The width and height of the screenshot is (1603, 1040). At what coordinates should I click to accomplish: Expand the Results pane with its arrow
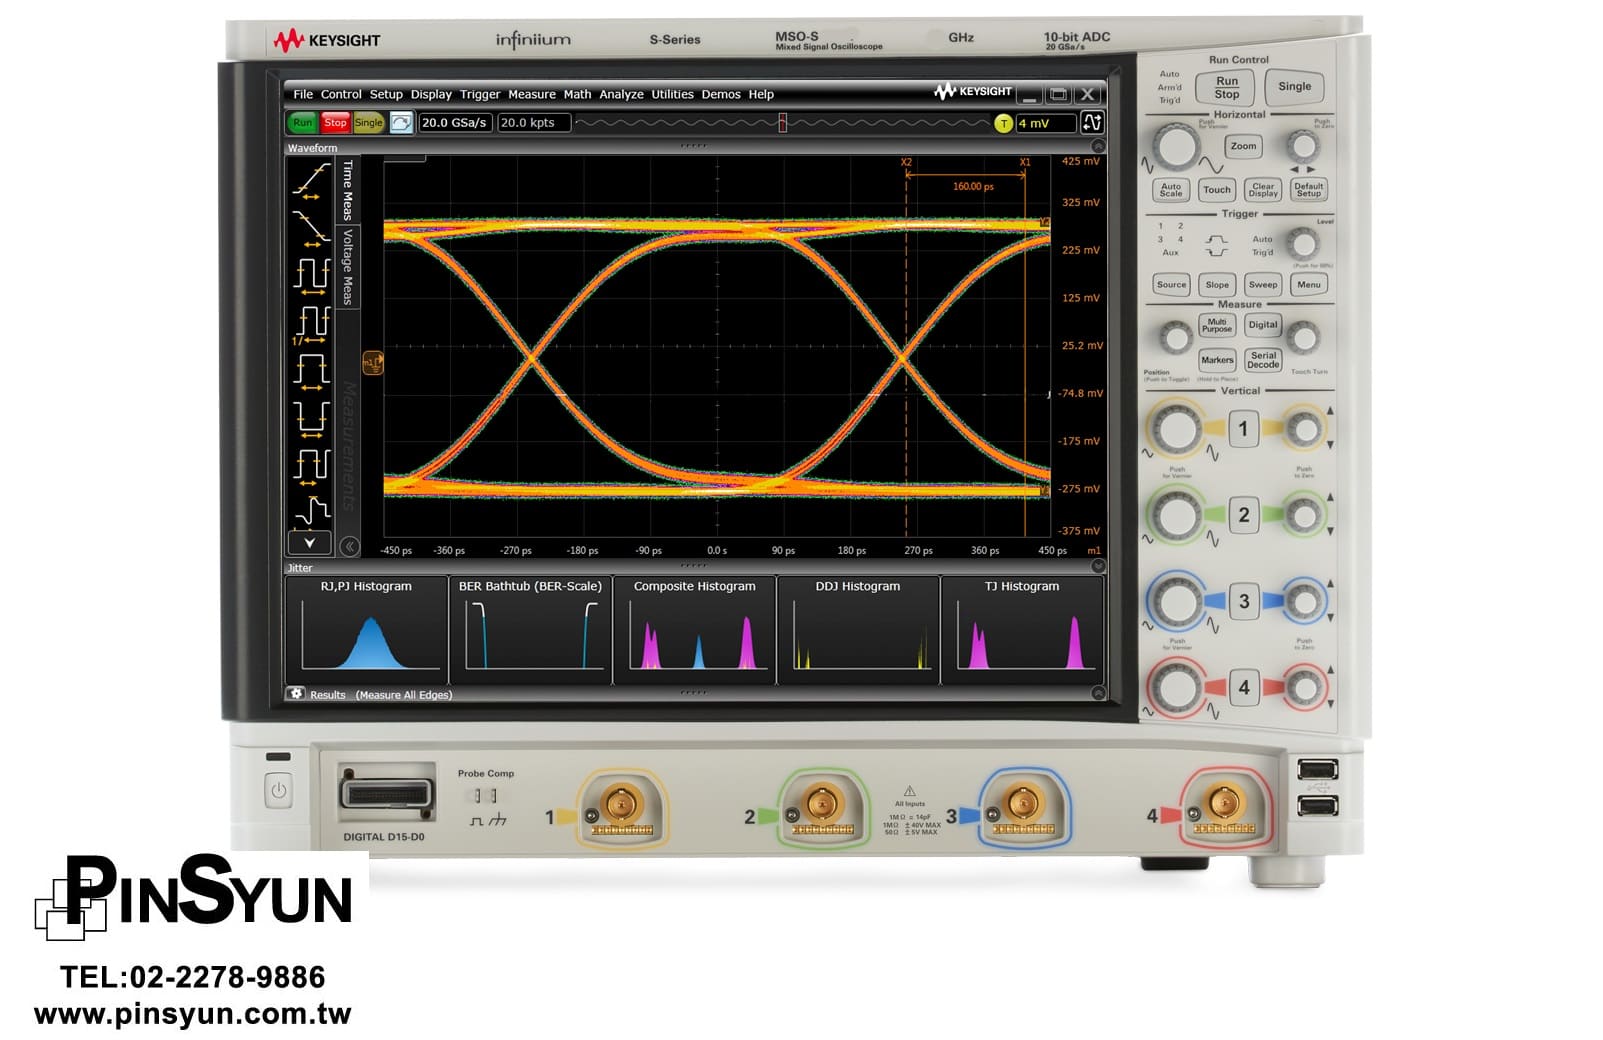coord(1097,693)
